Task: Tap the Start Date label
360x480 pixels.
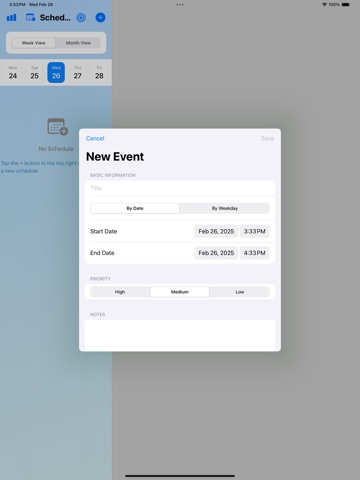Action: coord(103,231)
